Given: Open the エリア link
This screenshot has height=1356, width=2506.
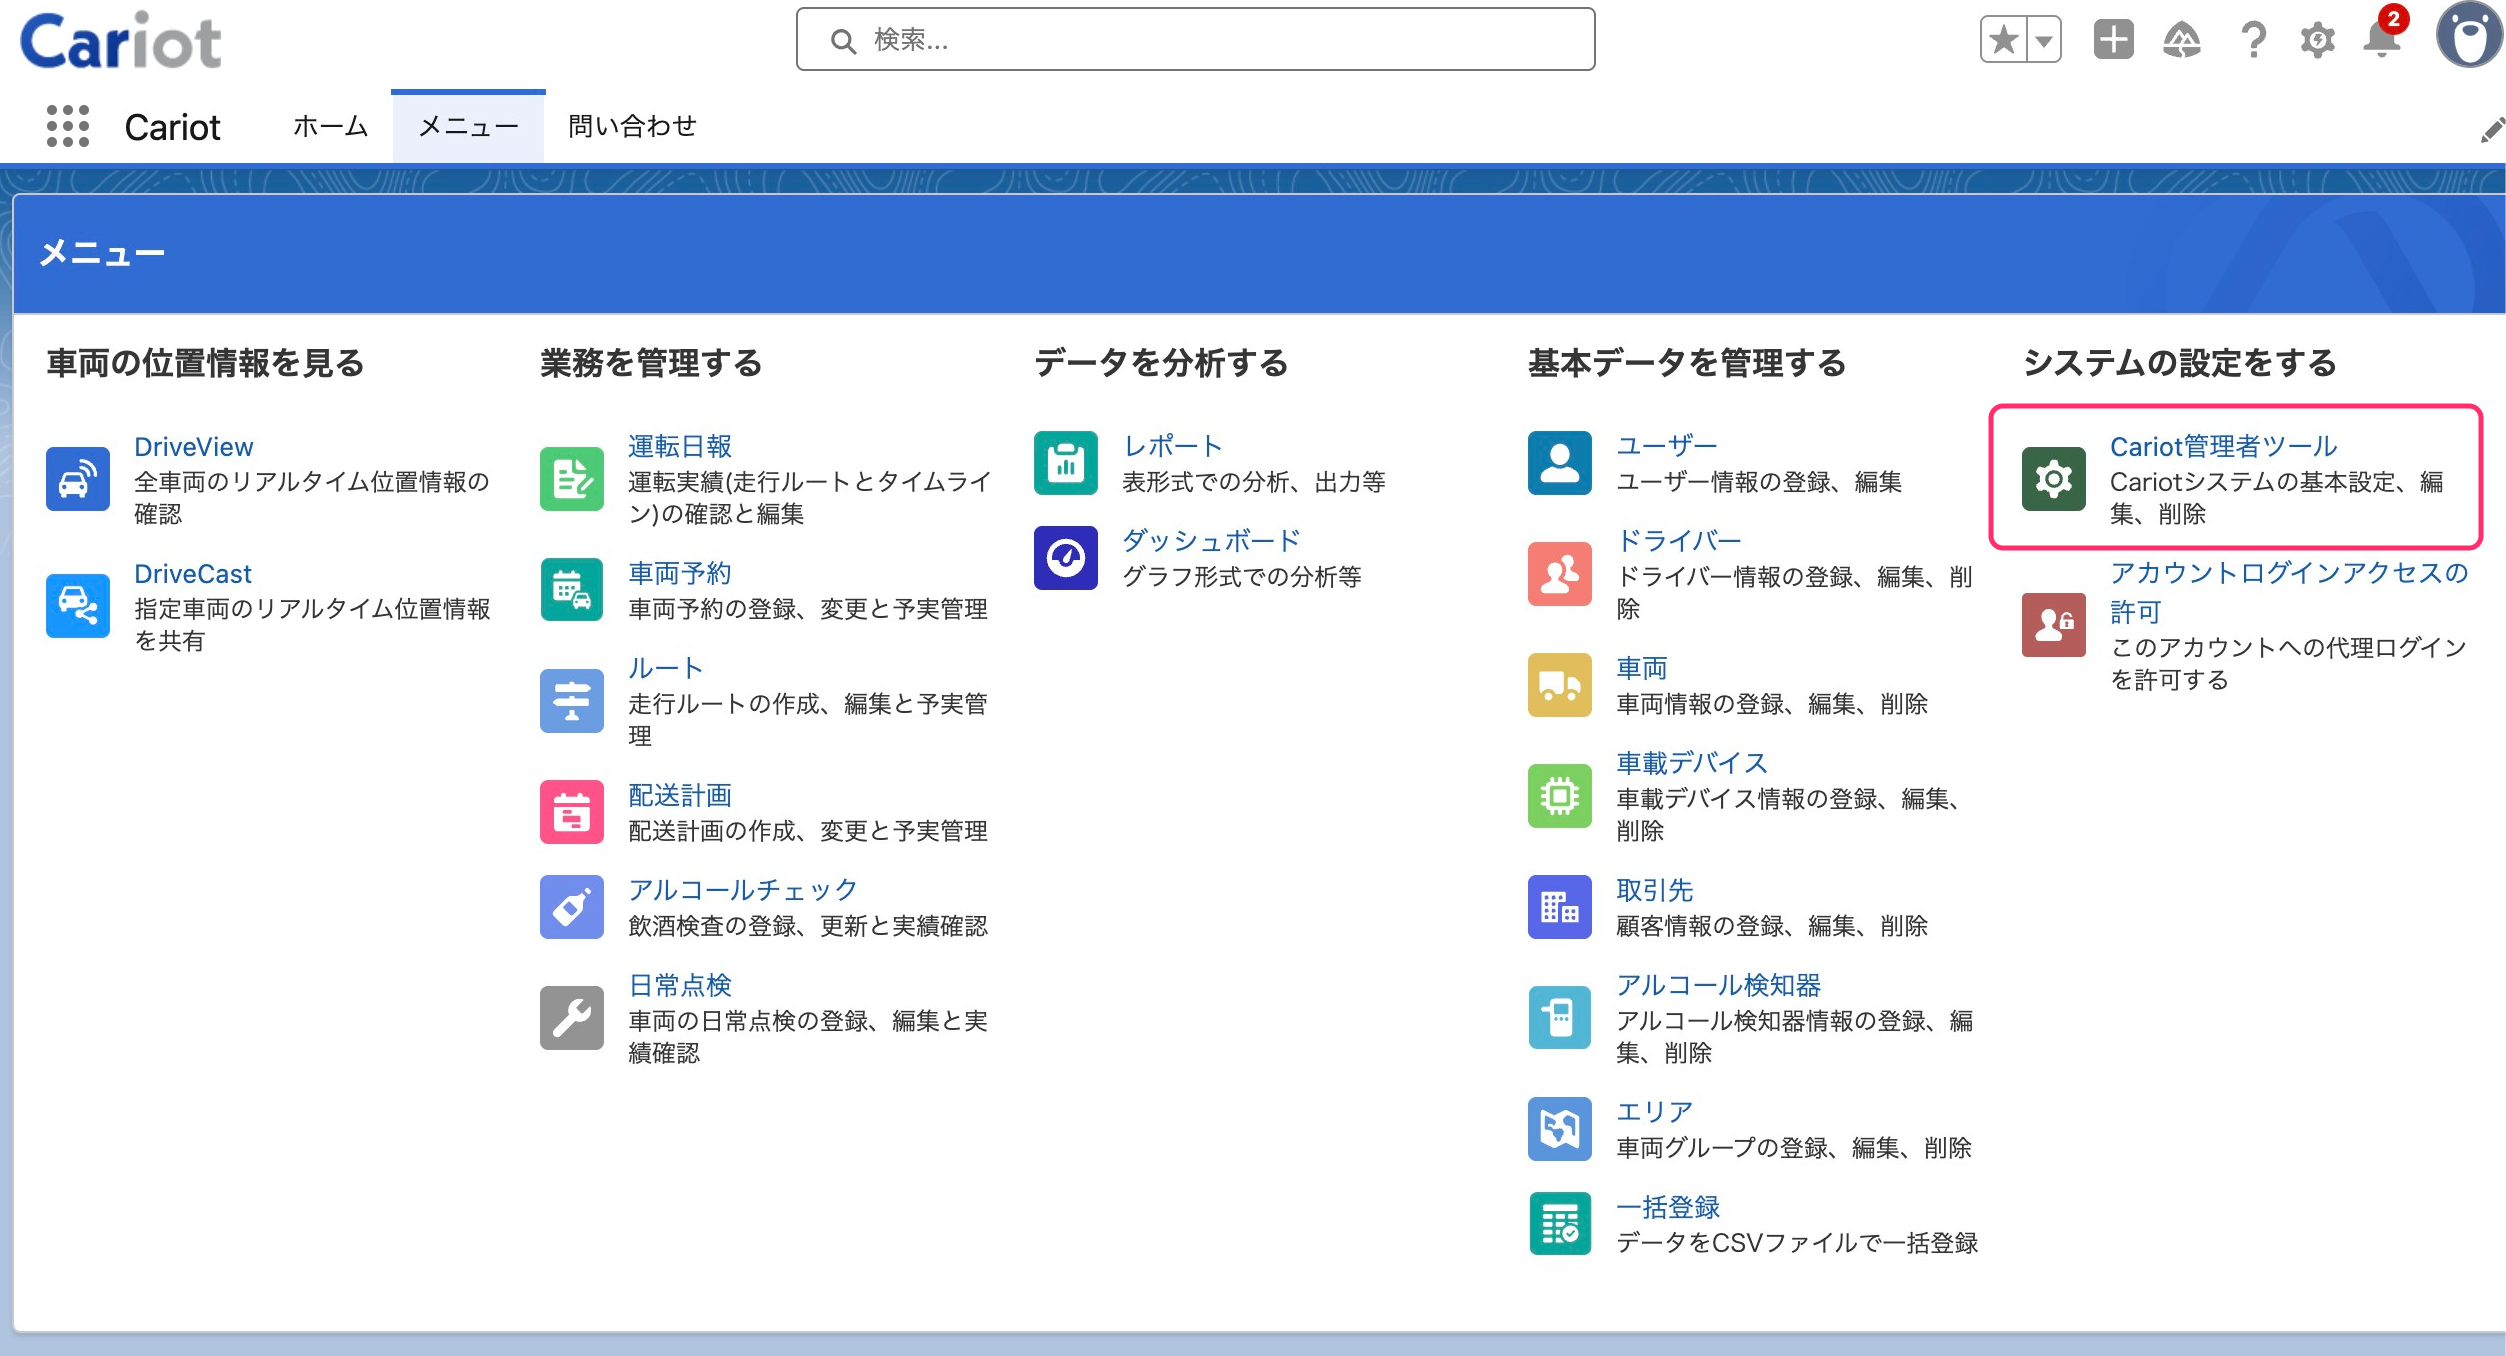Looking at the screenshot, I should coord(1654,1113).
